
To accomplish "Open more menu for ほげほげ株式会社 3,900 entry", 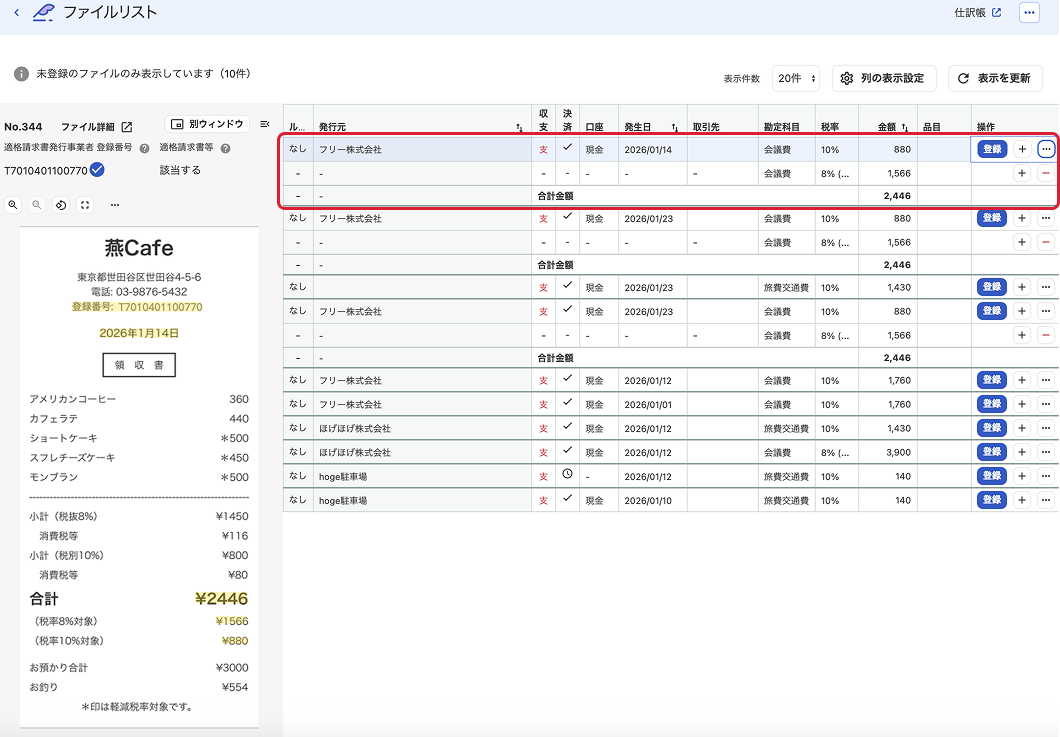I will tap(1046, 452).
